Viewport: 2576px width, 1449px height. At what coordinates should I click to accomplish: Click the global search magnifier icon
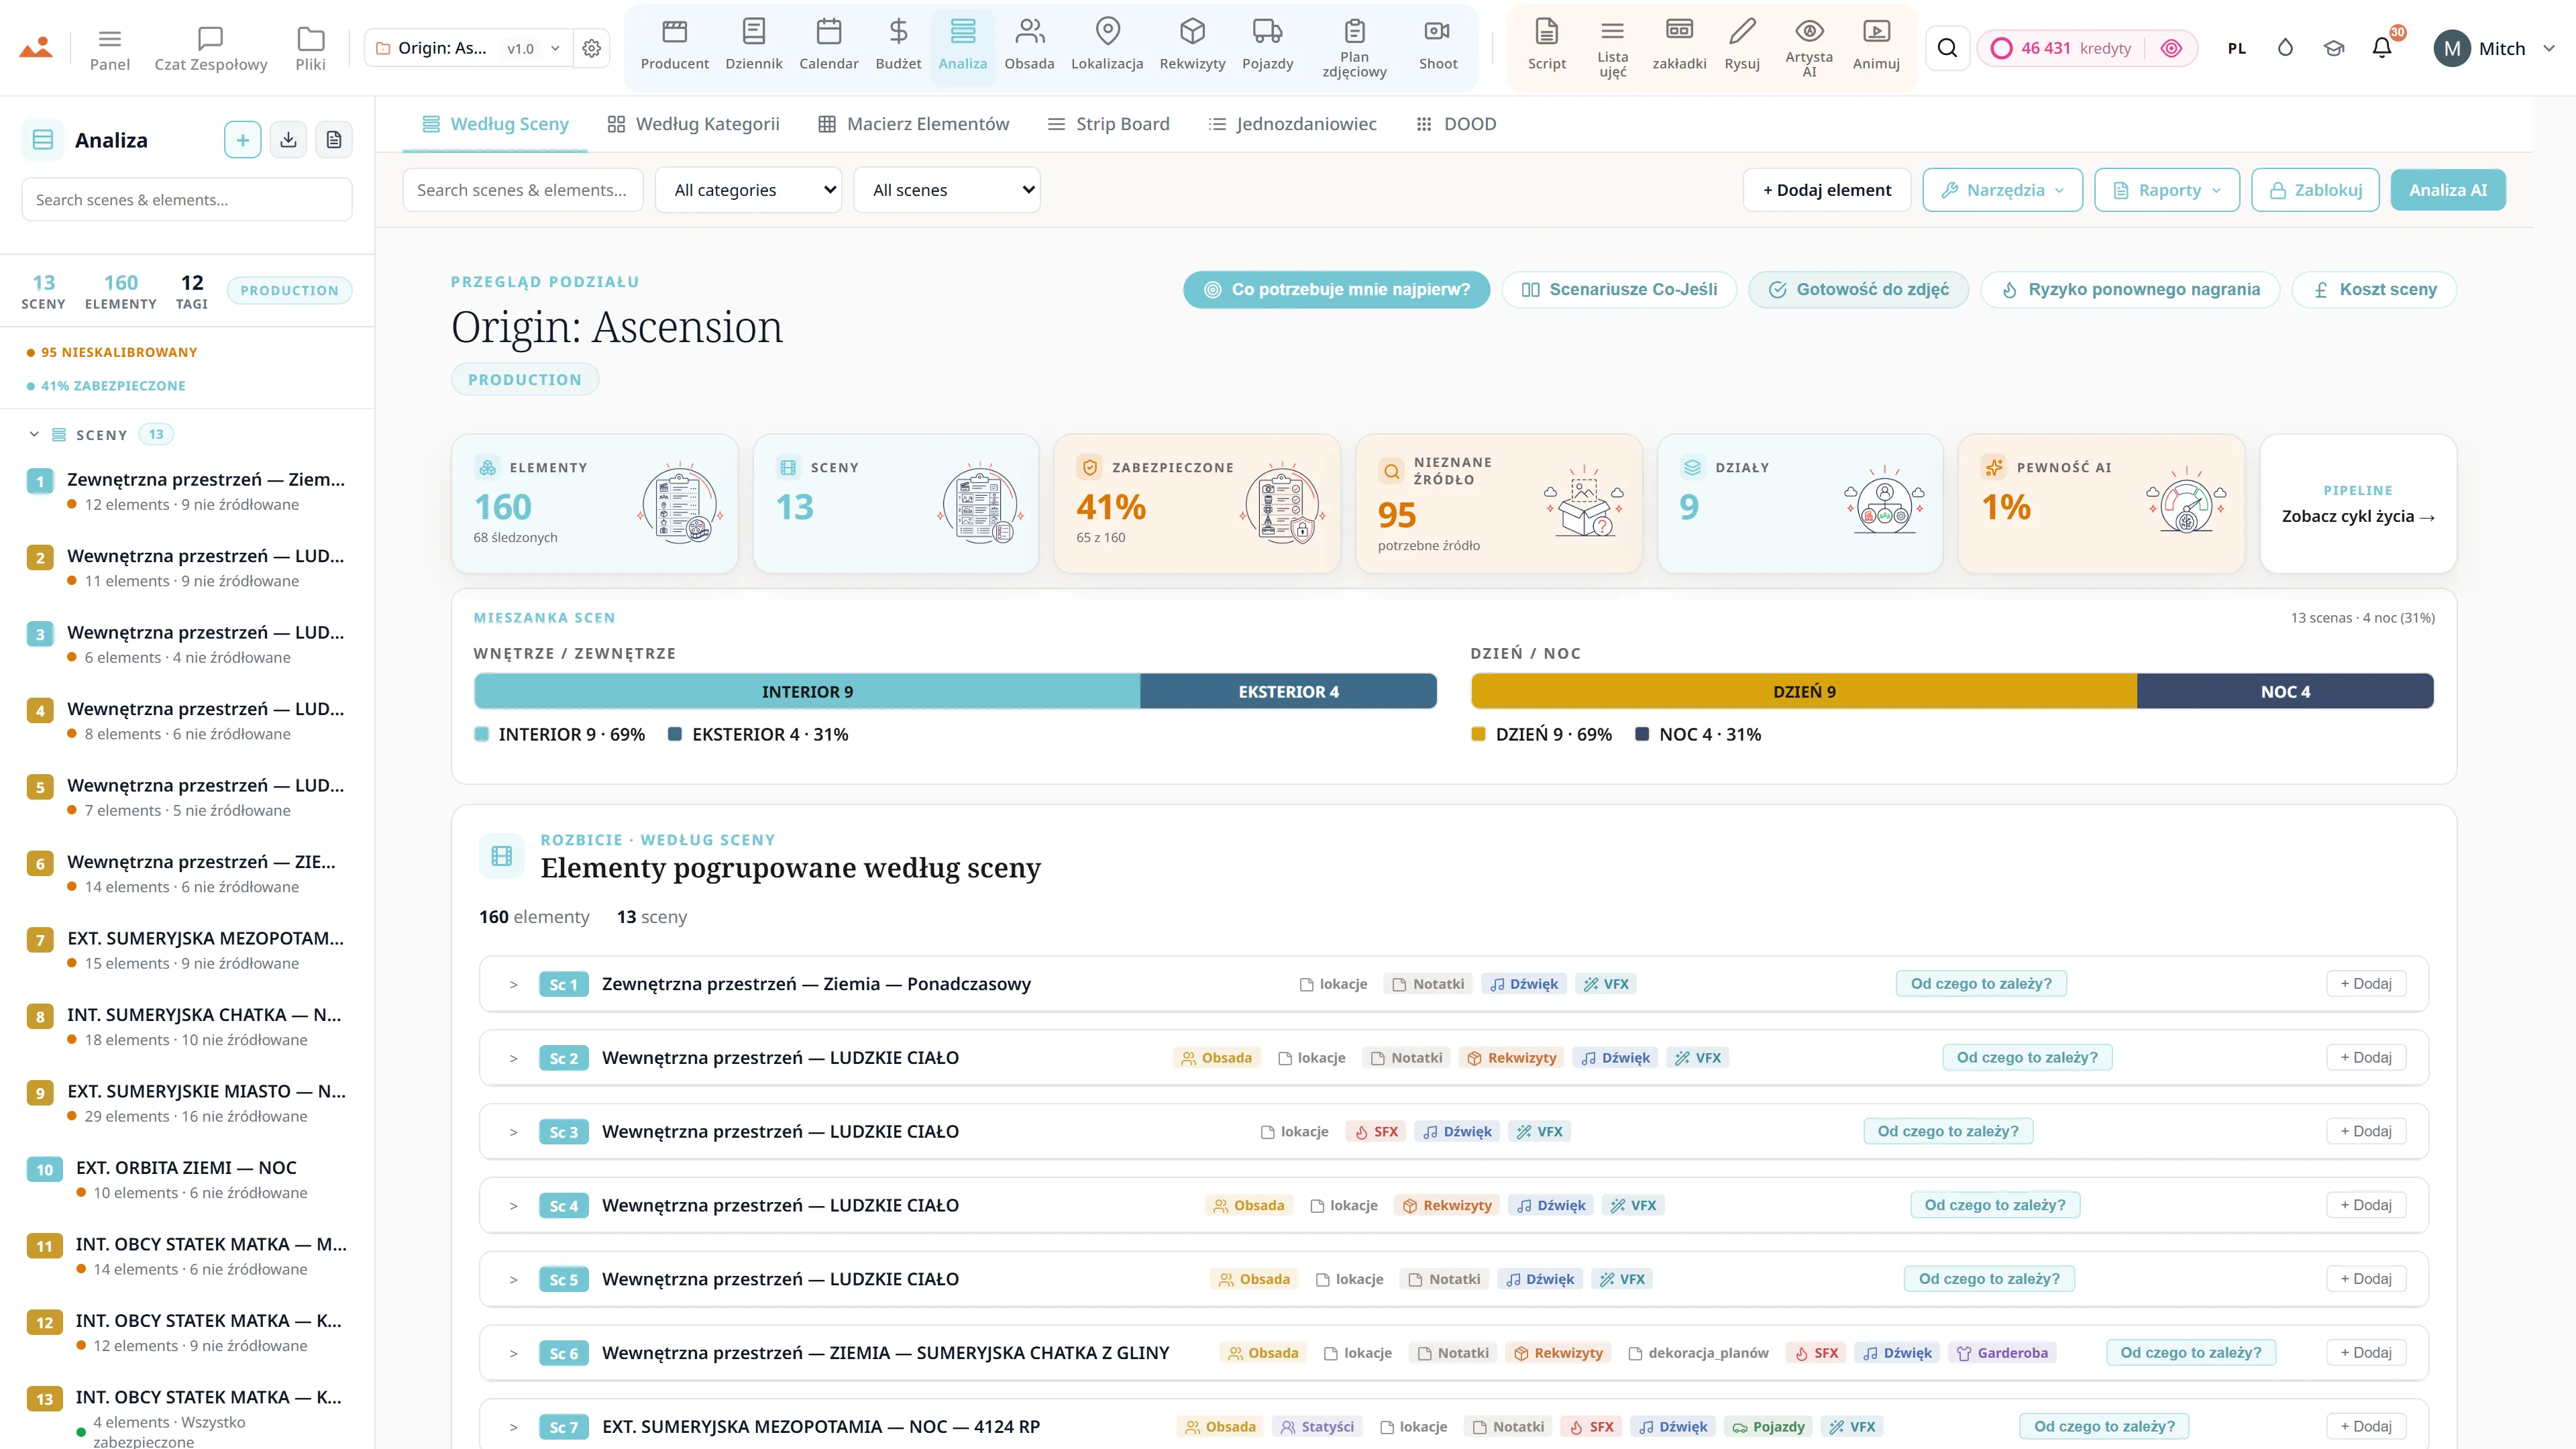coord(1947,48)
